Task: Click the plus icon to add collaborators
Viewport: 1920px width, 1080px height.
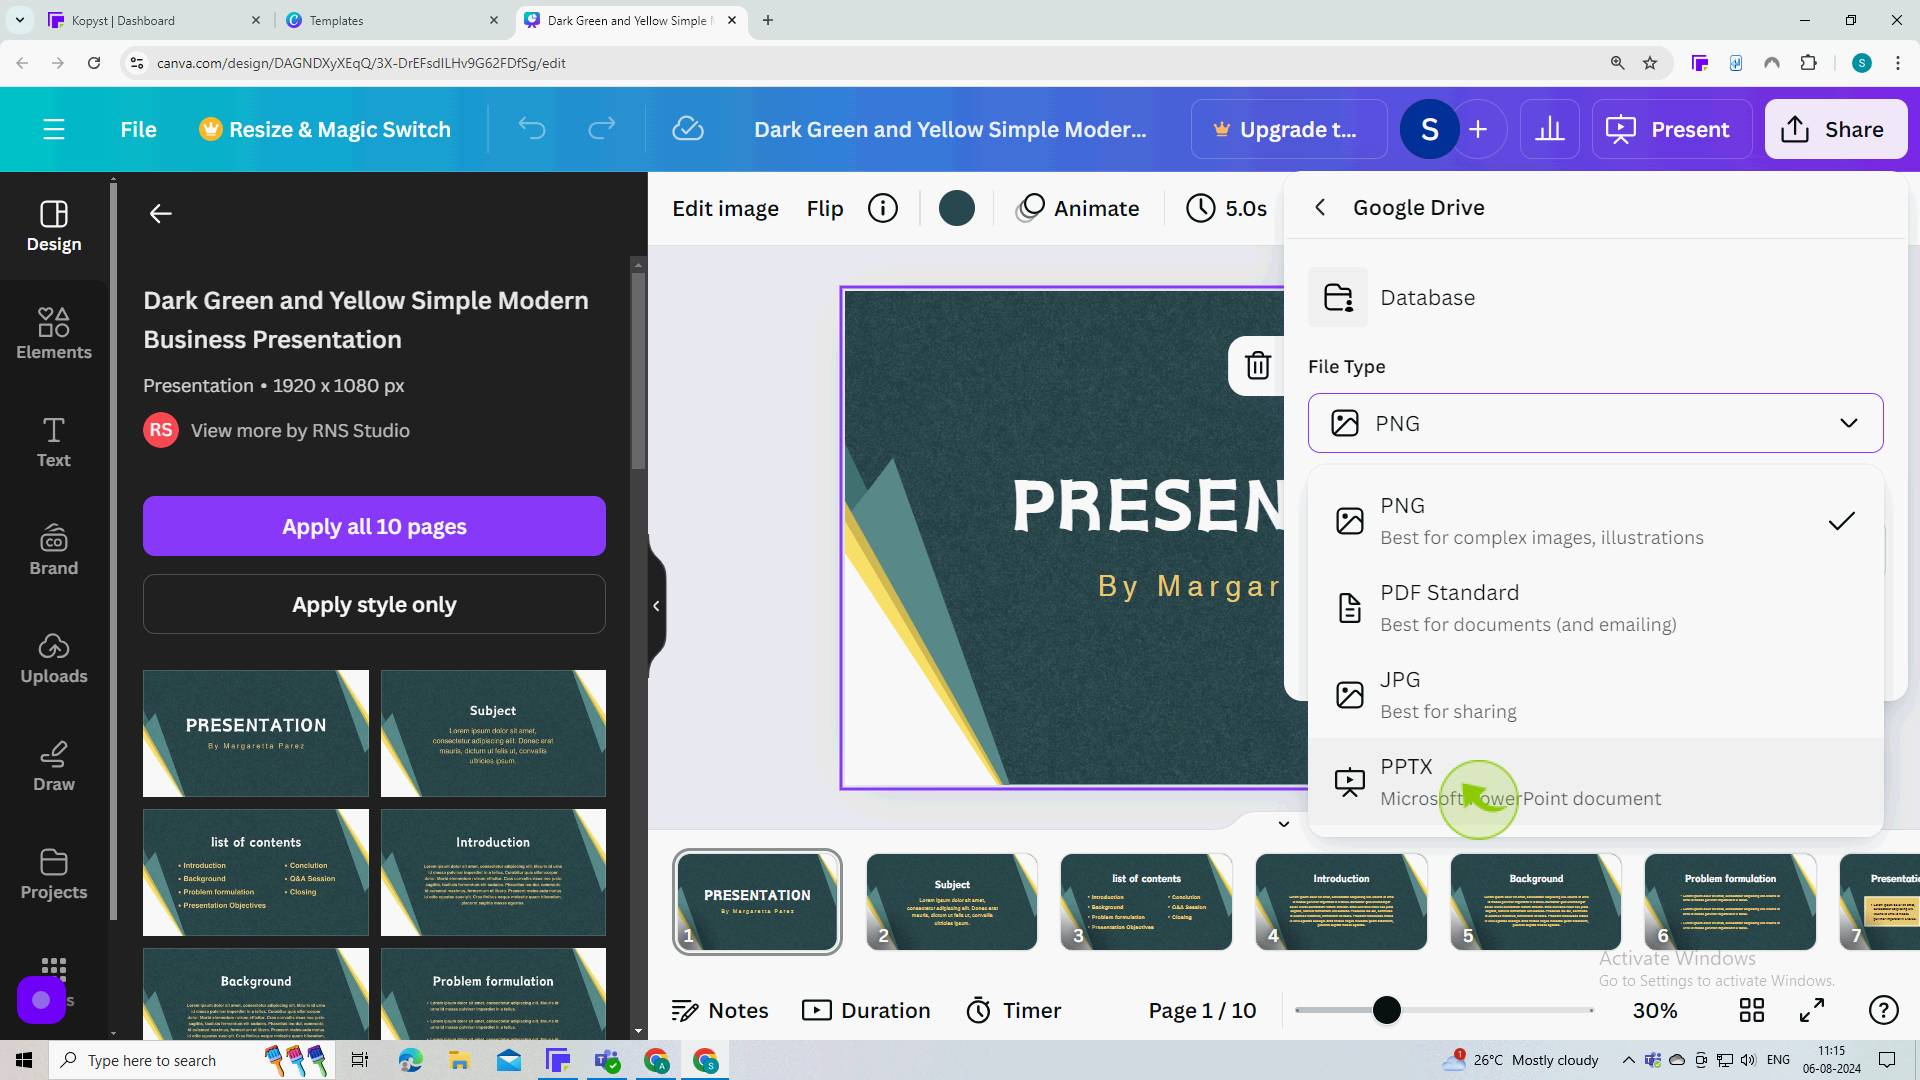Action: [x=1478, y=129]
